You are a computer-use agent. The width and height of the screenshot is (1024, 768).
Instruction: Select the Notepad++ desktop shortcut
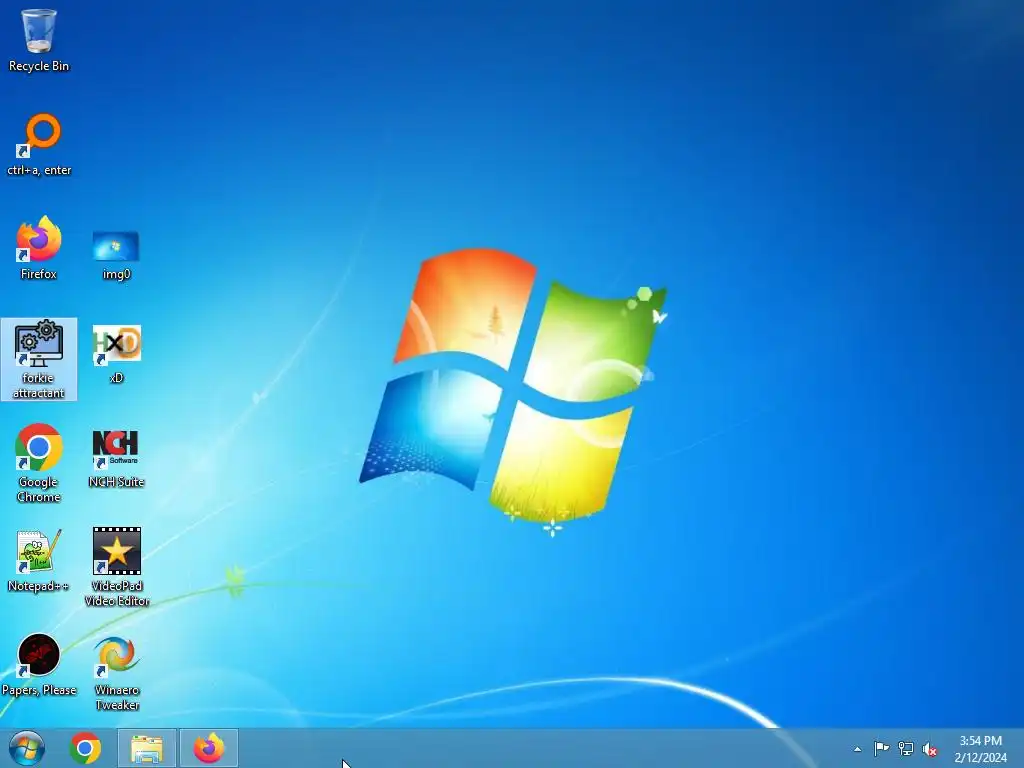pyautogui.click(x=39, y=560)
